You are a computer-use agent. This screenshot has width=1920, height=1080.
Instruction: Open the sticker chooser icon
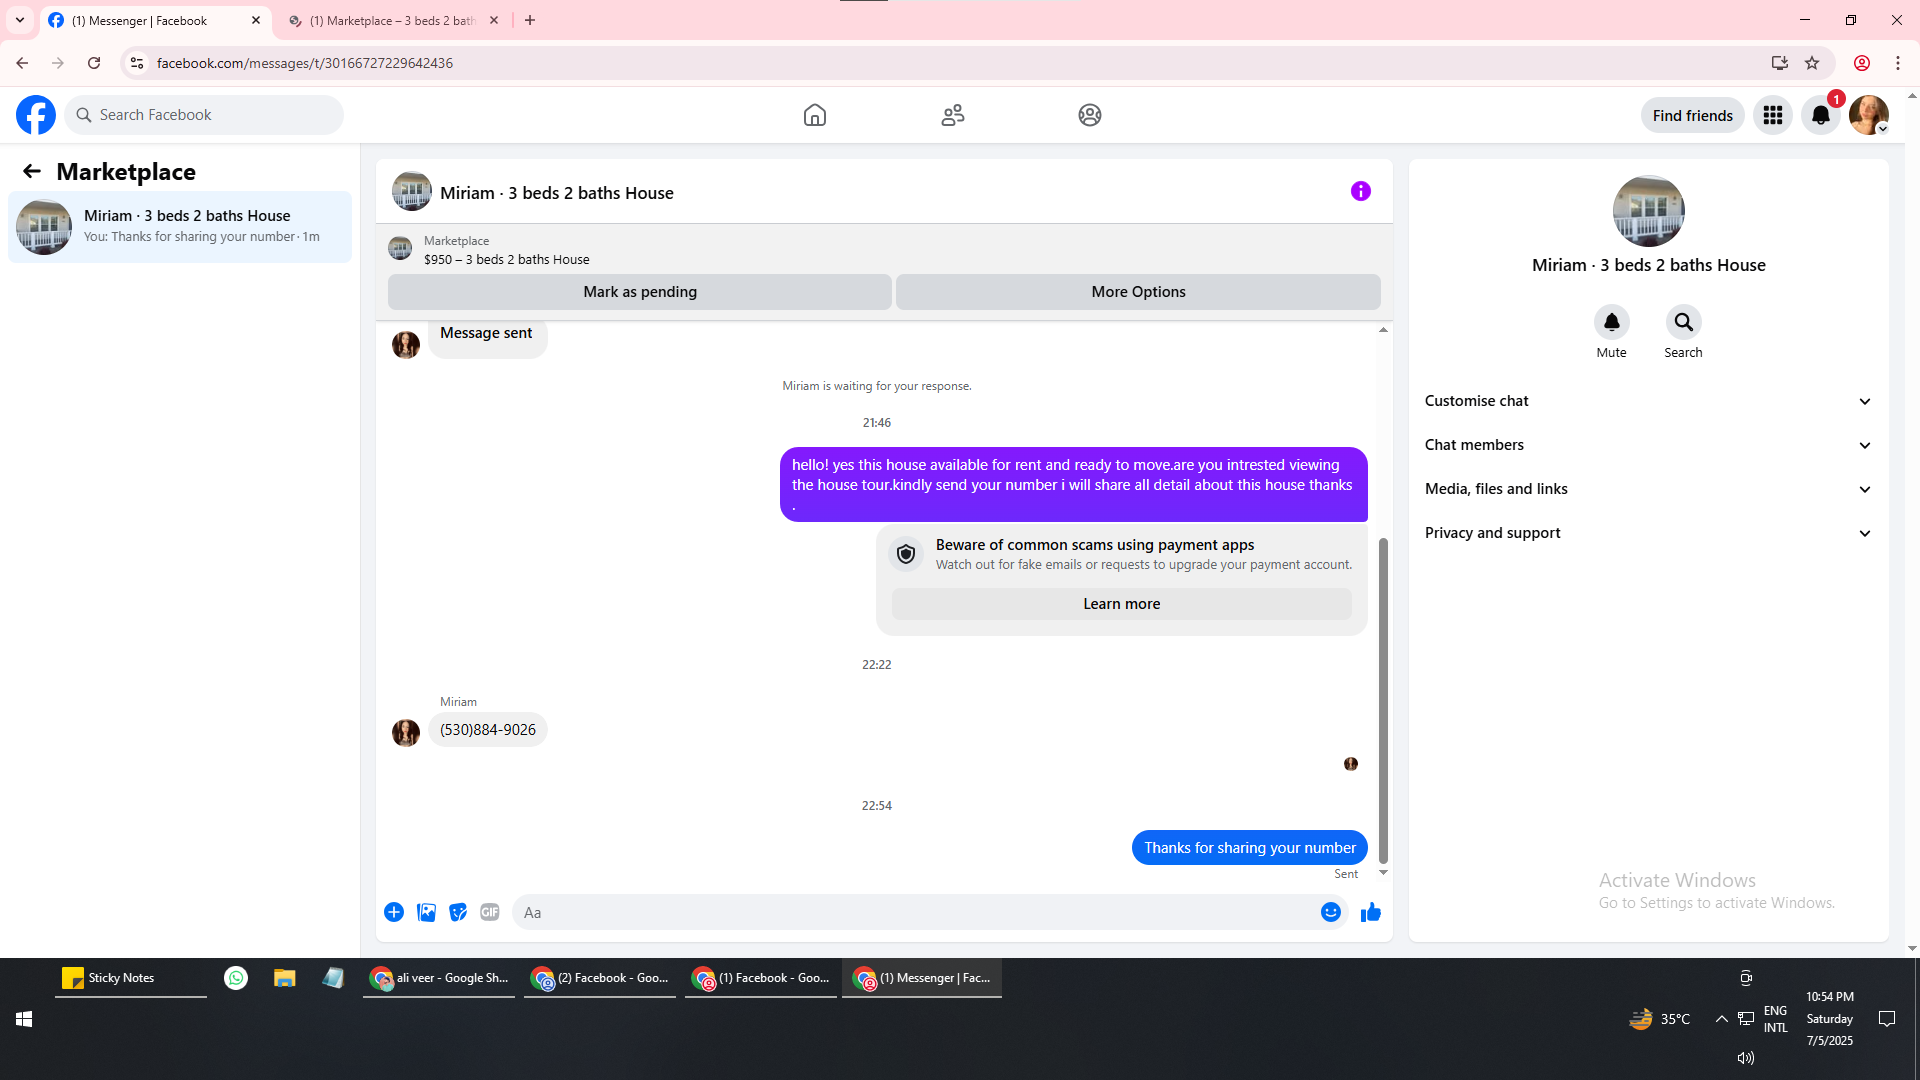tap(458, 912)
